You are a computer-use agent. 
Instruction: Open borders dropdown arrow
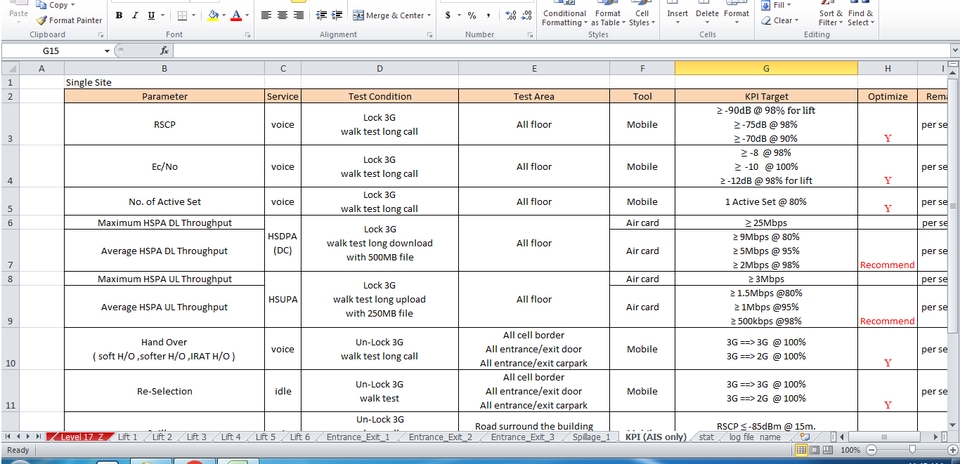194,15
